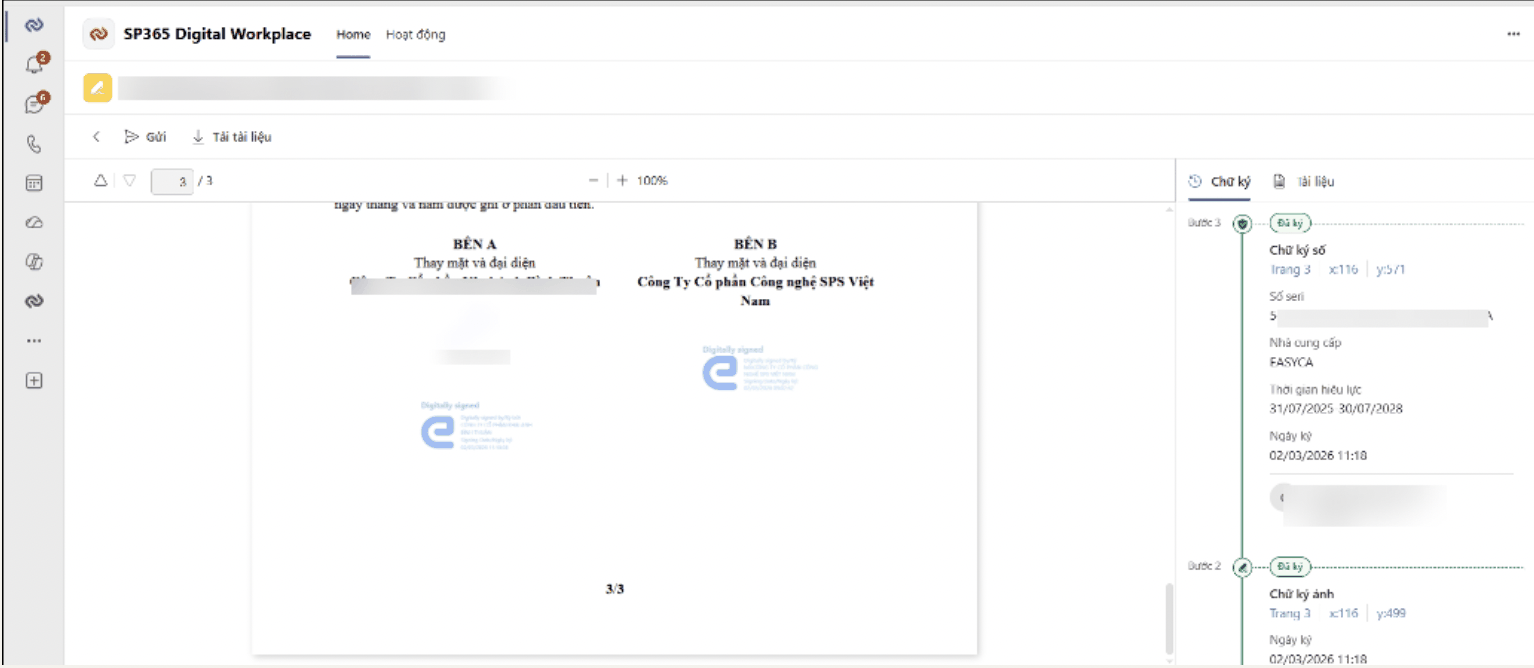Click the EASYCA provider value
The image size is (1534, 668).
[x=1291, y=362]
